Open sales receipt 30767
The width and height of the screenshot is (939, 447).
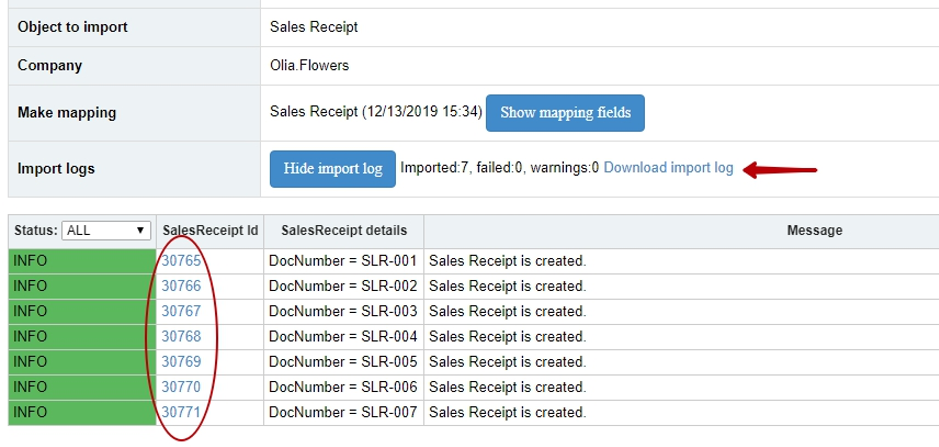[181, 312]
